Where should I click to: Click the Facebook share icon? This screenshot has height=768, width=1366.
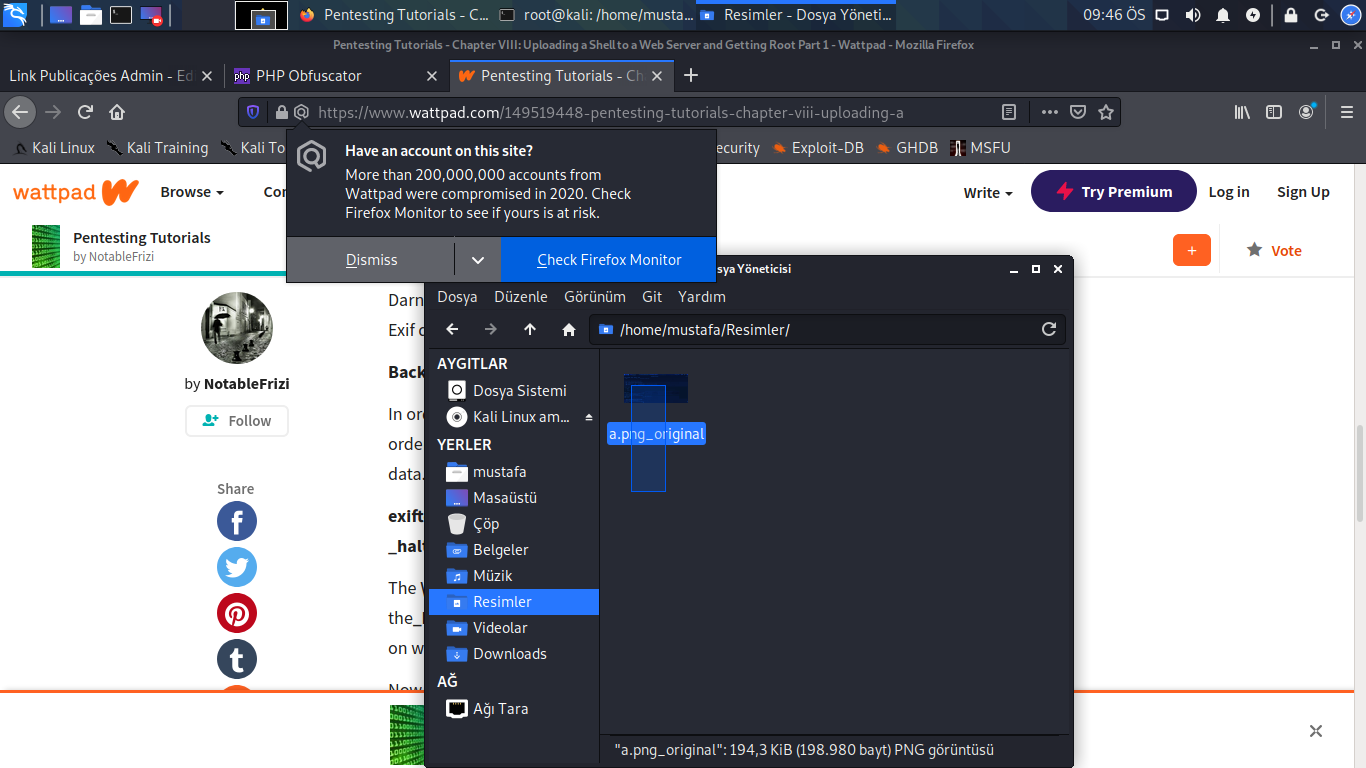(x=237, y=522)
